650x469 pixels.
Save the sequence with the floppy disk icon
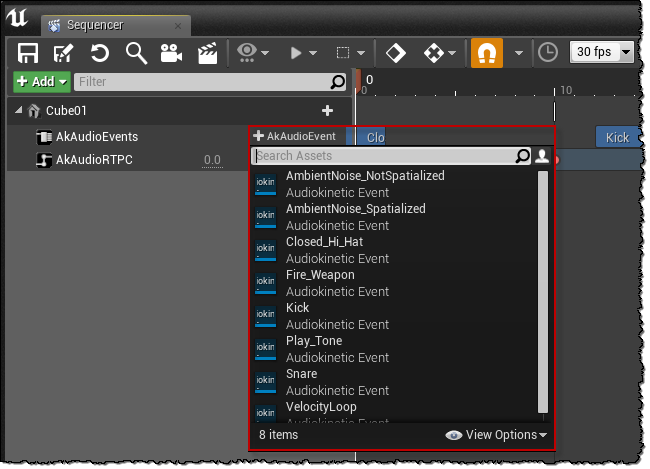28,53
